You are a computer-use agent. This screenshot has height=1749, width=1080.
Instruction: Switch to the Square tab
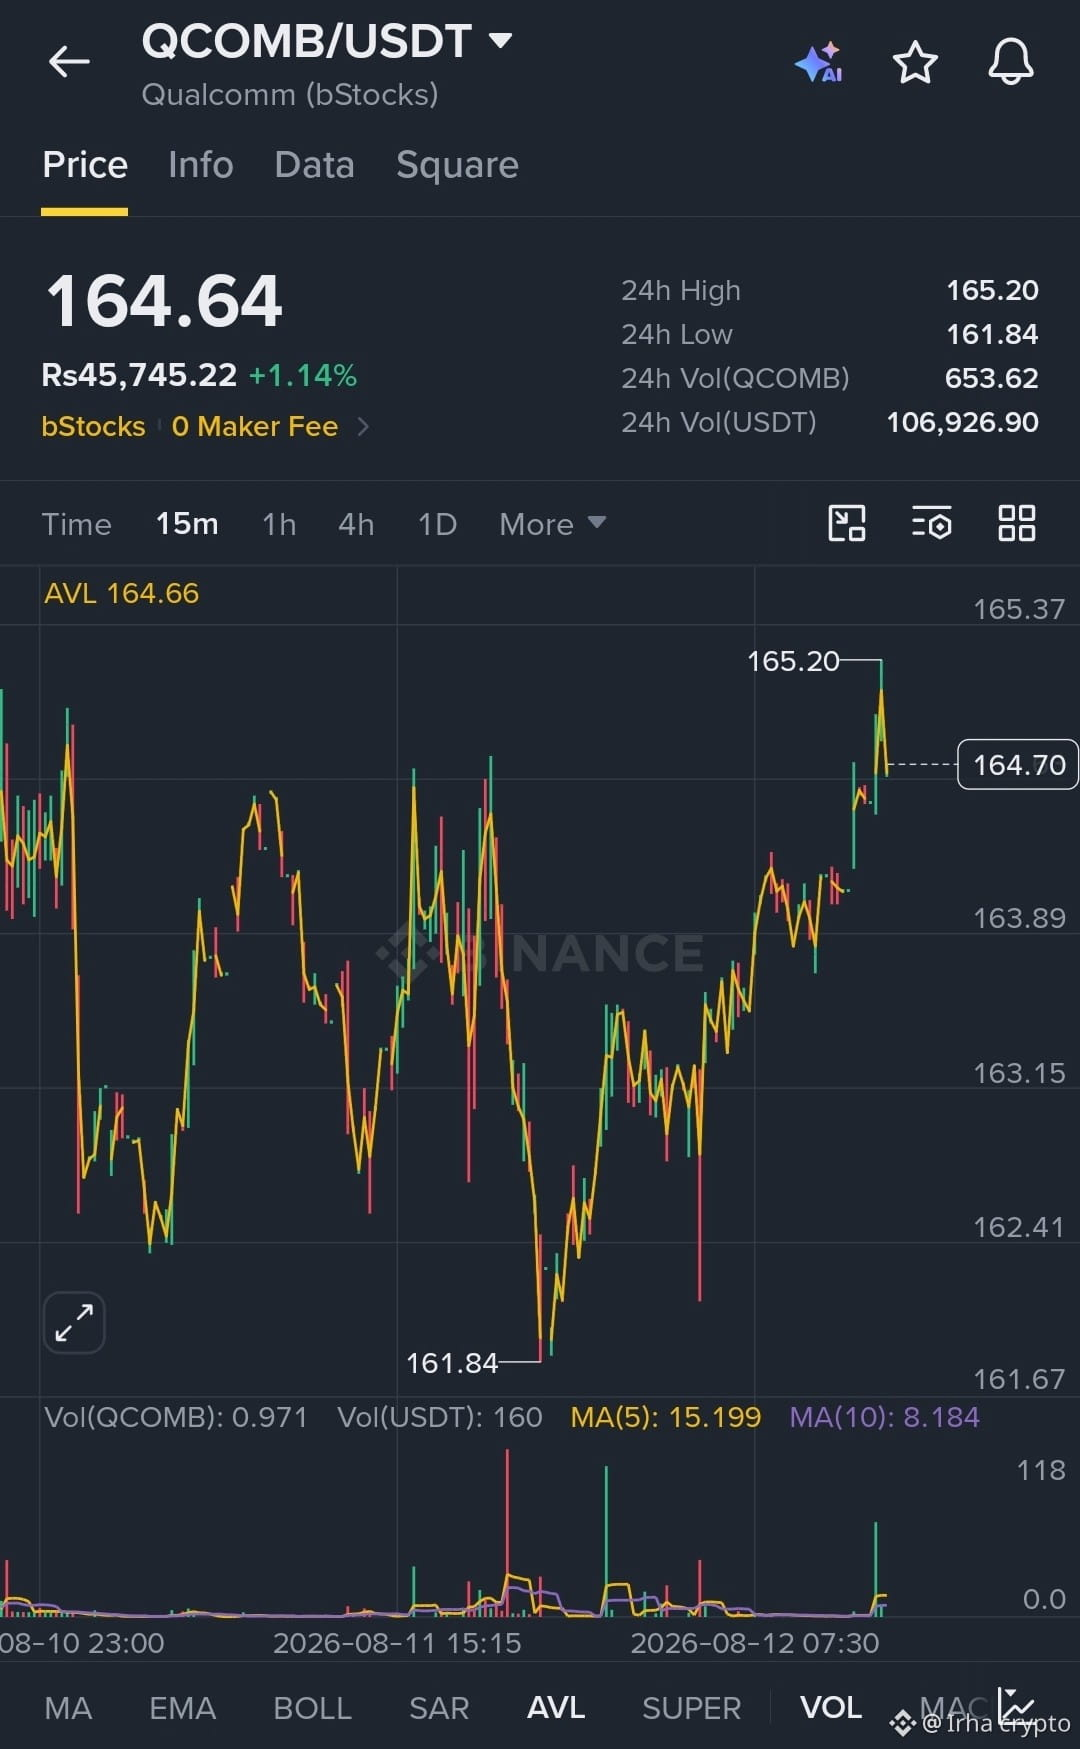click(x=457, y=165)
